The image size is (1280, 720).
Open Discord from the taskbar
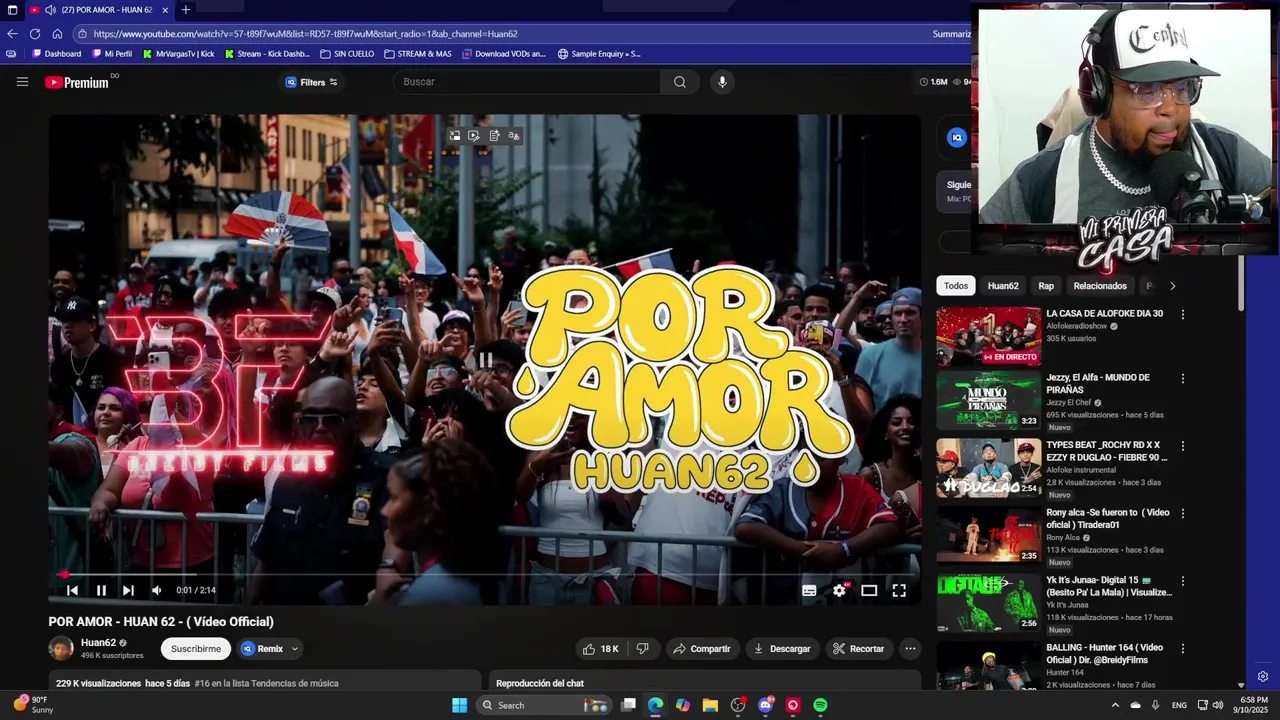pos(766,705)
